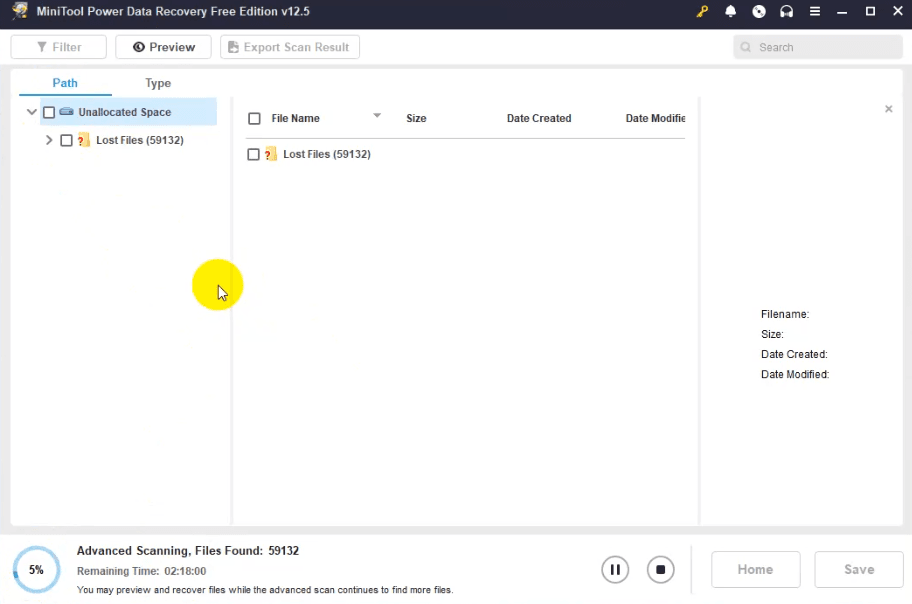912x604 pixels.
Task: Click the key register icon in title bar
Action: coord(702,11)
